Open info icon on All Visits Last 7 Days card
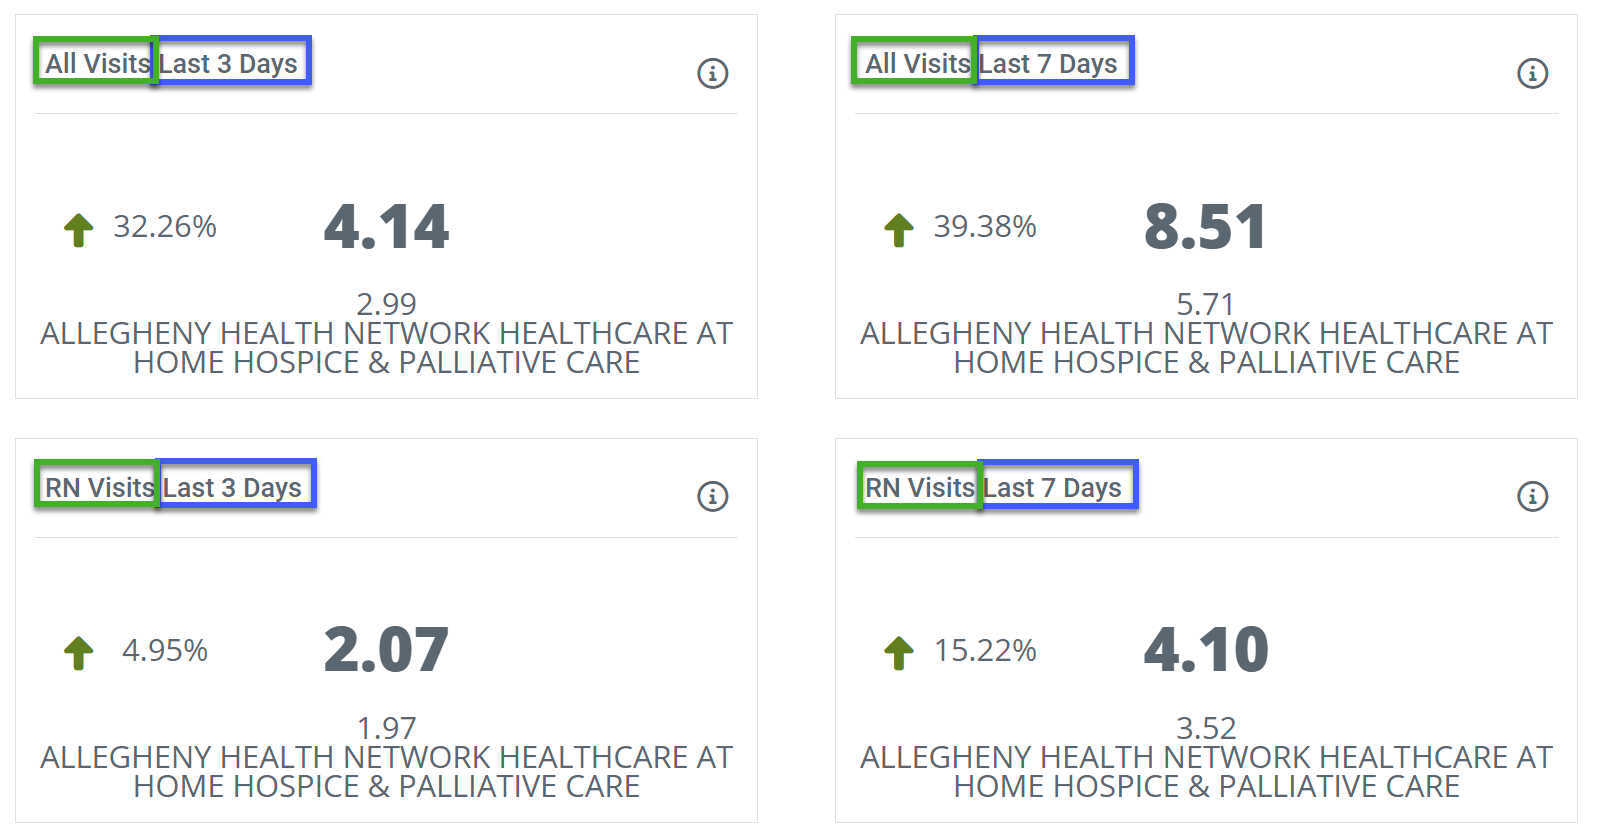Screen dimensions: 1599x835 point(1532,73)
